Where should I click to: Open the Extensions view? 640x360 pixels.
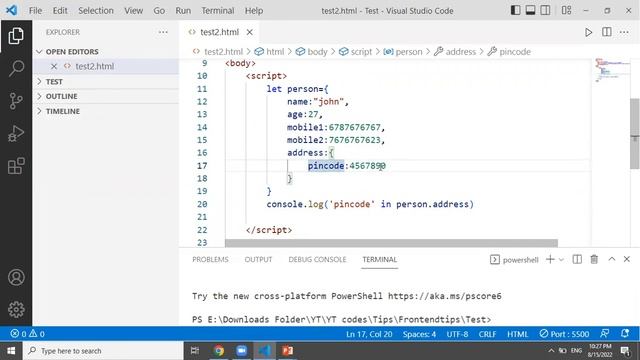tap(16, 166)
